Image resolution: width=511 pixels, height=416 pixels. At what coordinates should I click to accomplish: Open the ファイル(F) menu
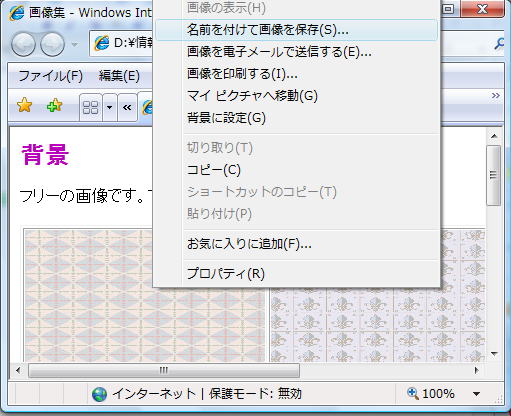(50, 76)
